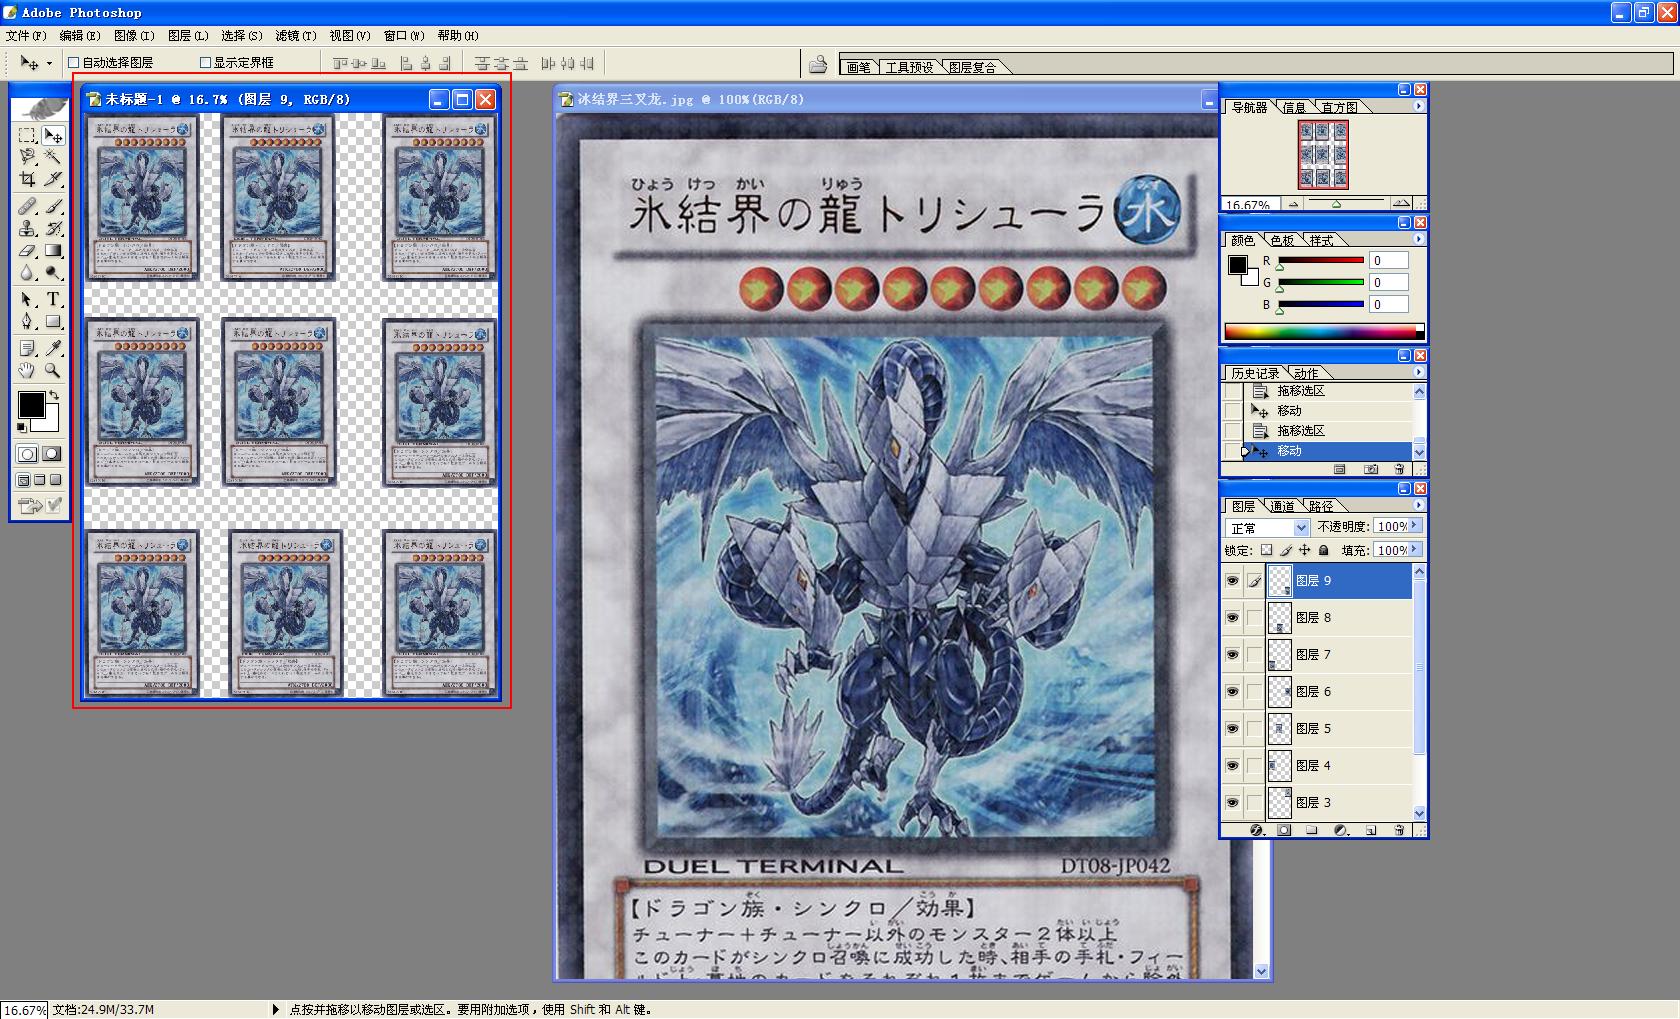The width and height of the screenshot is (1680, 1019).
Task: Toggle lock transparent pixels
Action: (x=1267, y=550)
